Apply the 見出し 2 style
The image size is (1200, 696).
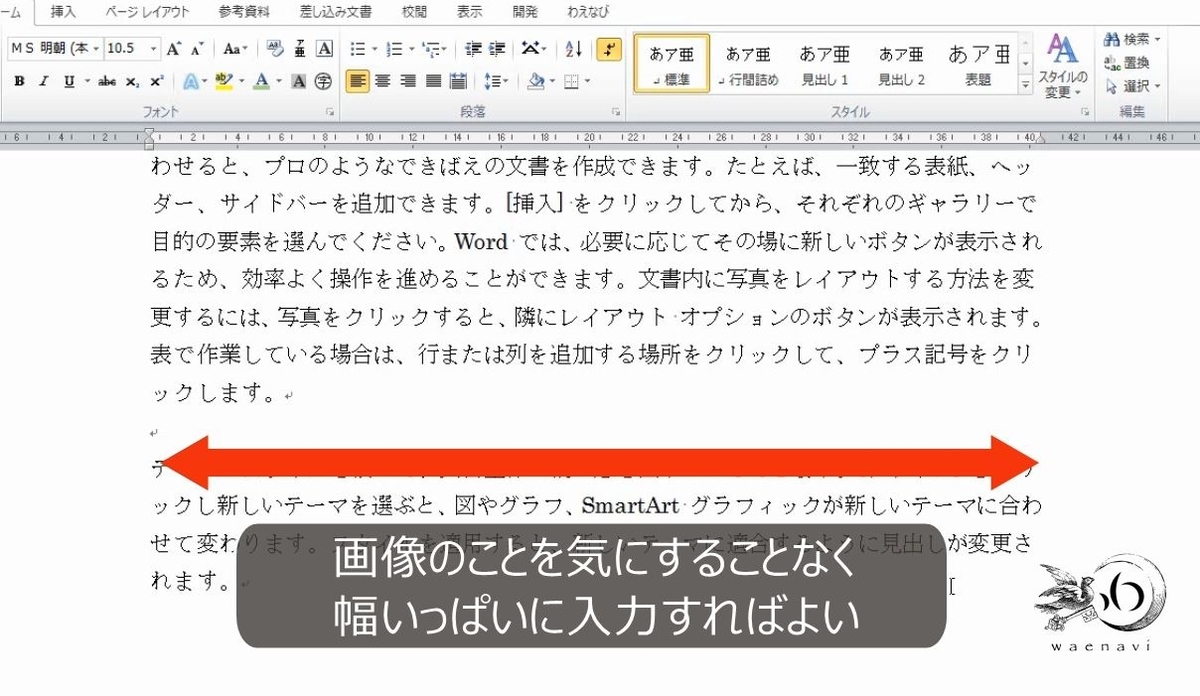(902, 64)
